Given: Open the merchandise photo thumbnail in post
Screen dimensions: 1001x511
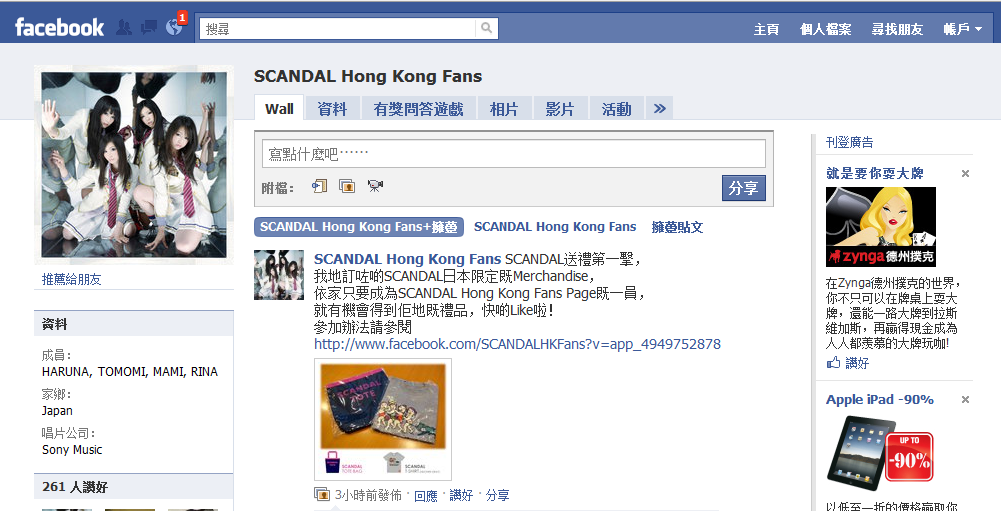Looking at the screenshot, I should tap(383, 419).
